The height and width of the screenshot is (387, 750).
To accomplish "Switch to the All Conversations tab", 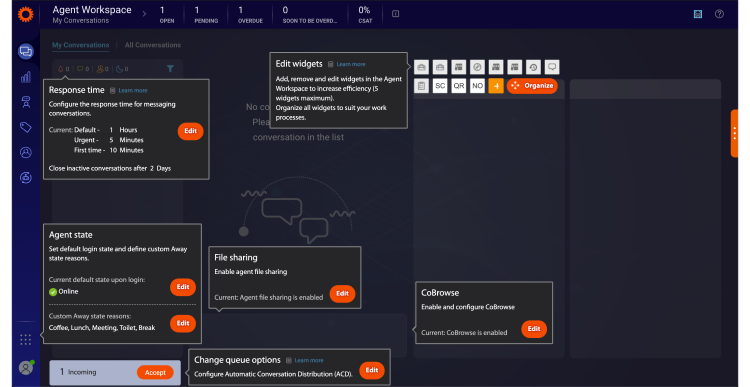I will [153, 45].
